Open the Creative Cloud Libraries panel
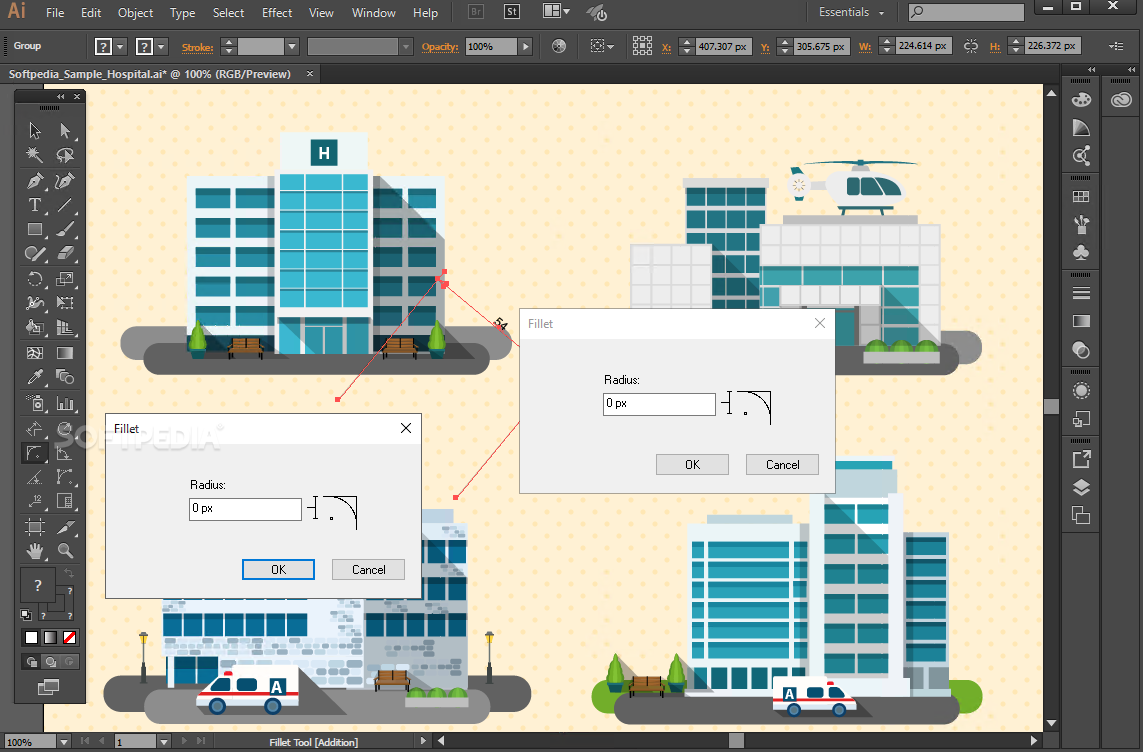 click(x=1121, y=101)
